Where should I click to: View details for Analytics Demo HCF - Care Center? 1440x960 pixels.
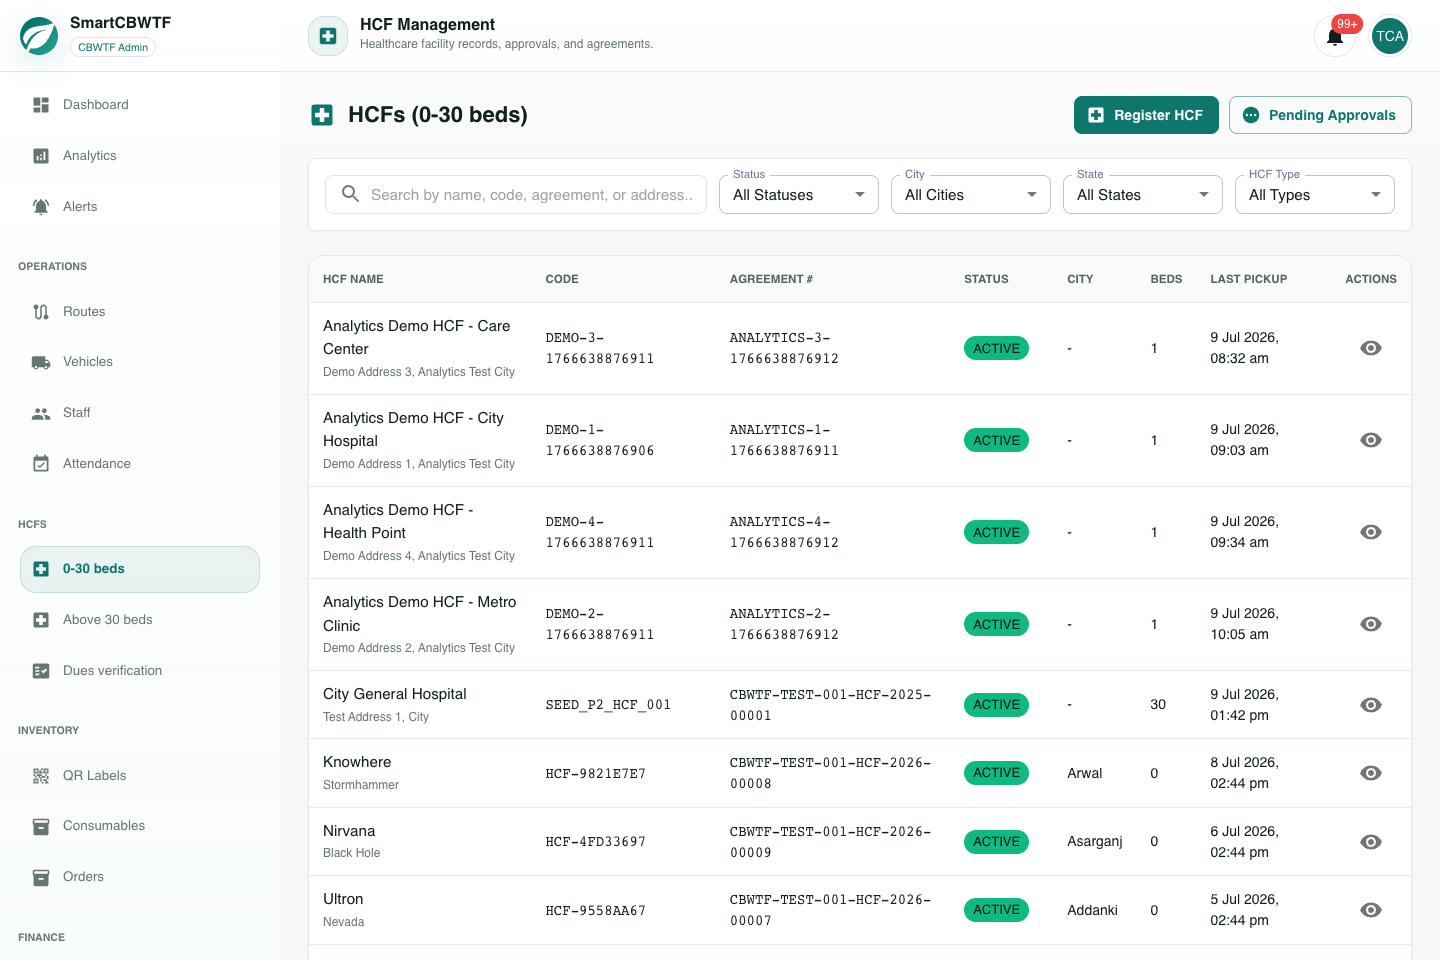pos(1371,348)
